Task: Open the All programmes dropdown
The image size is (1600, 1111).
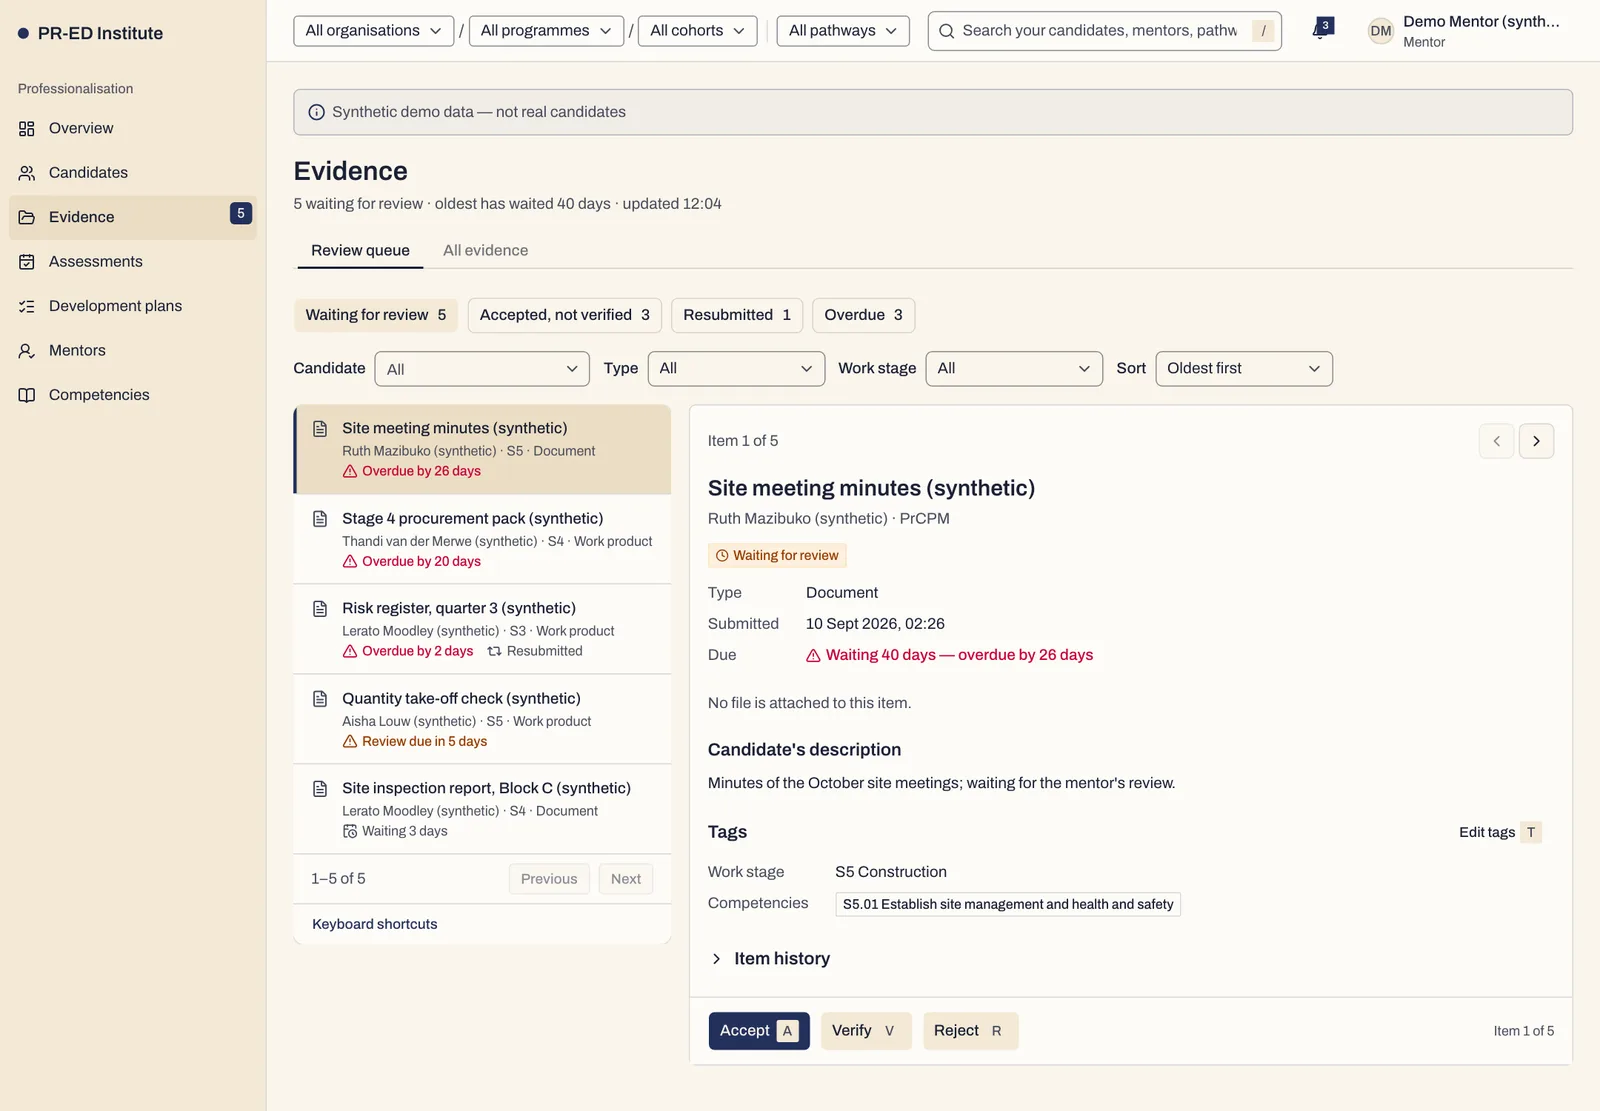Action: 546,31
